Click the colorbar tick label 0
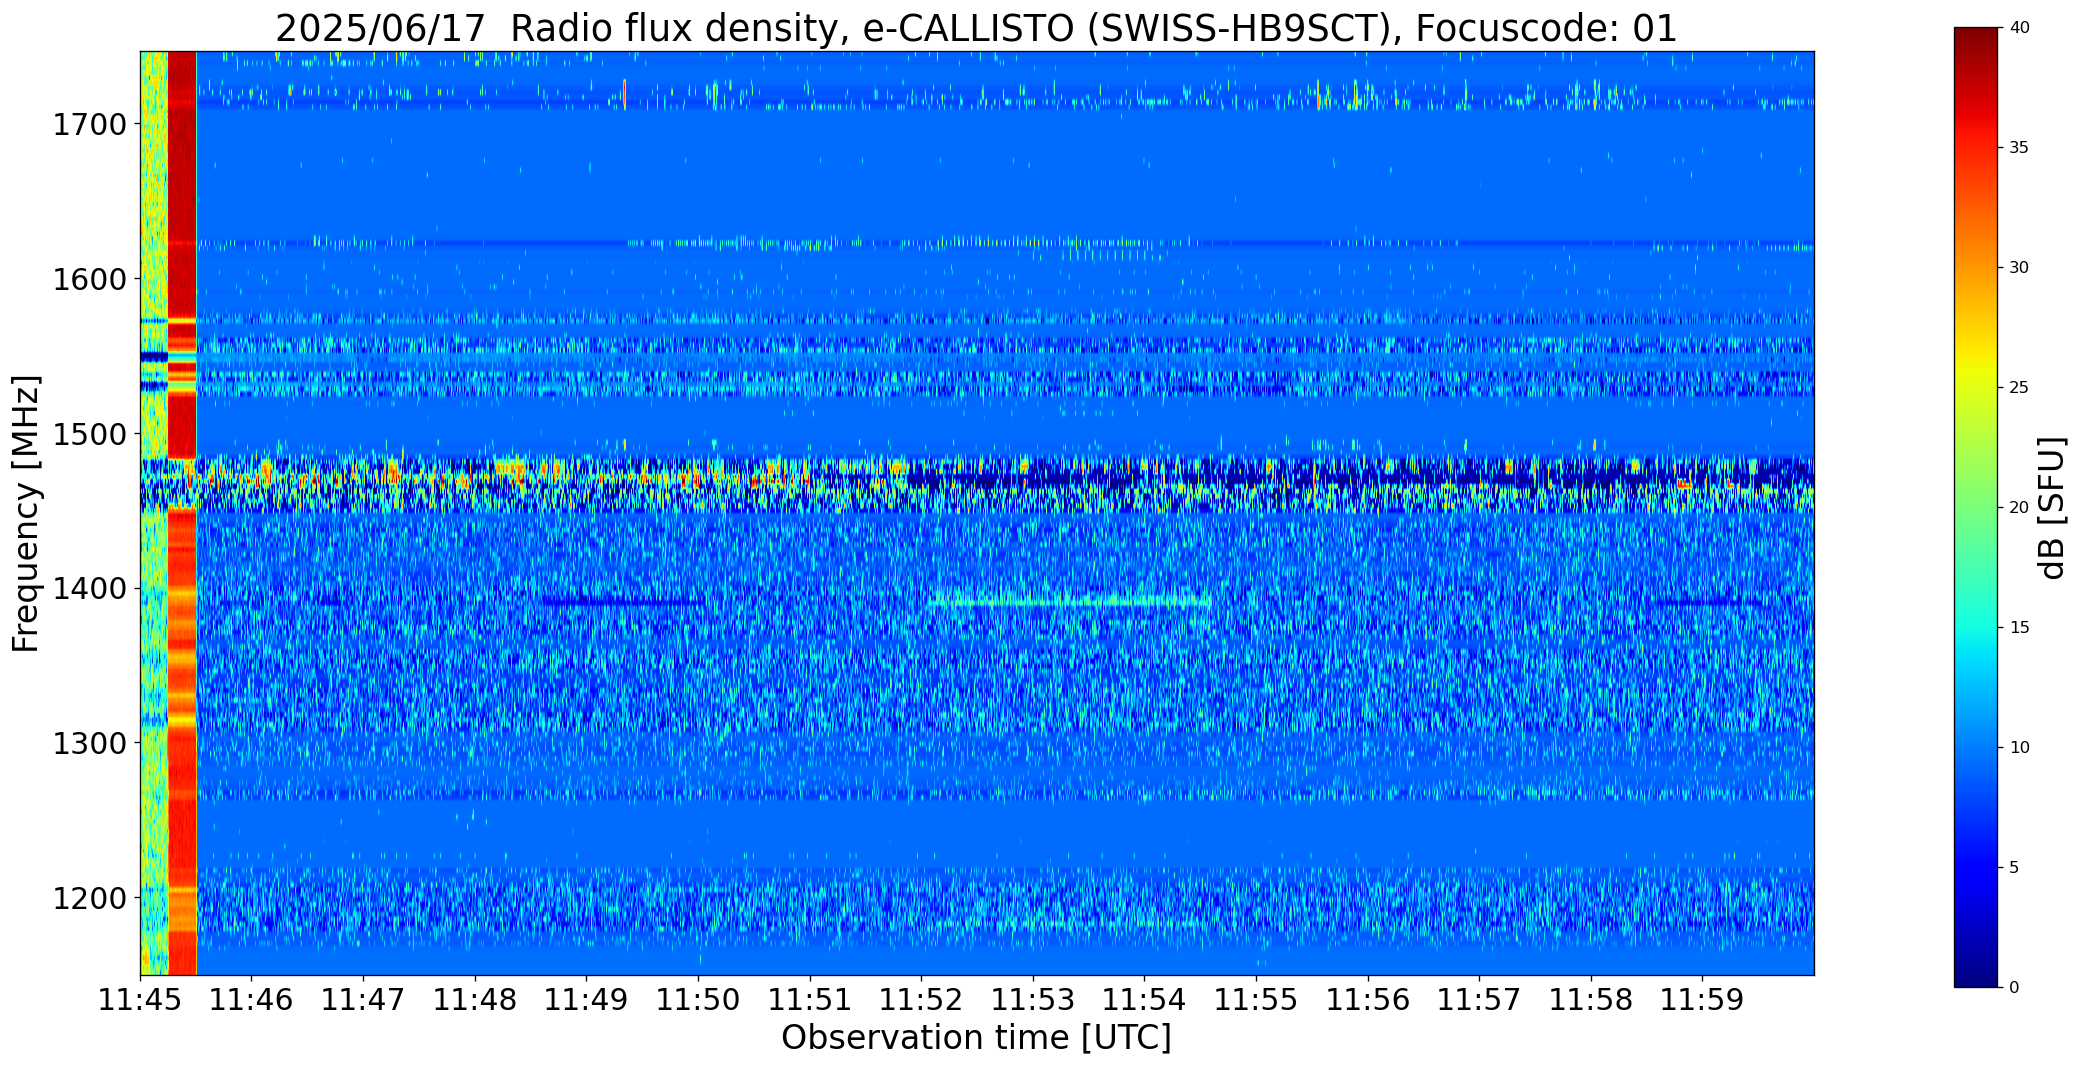Screen dimensions: 2082x1067 coord(2014,988)
